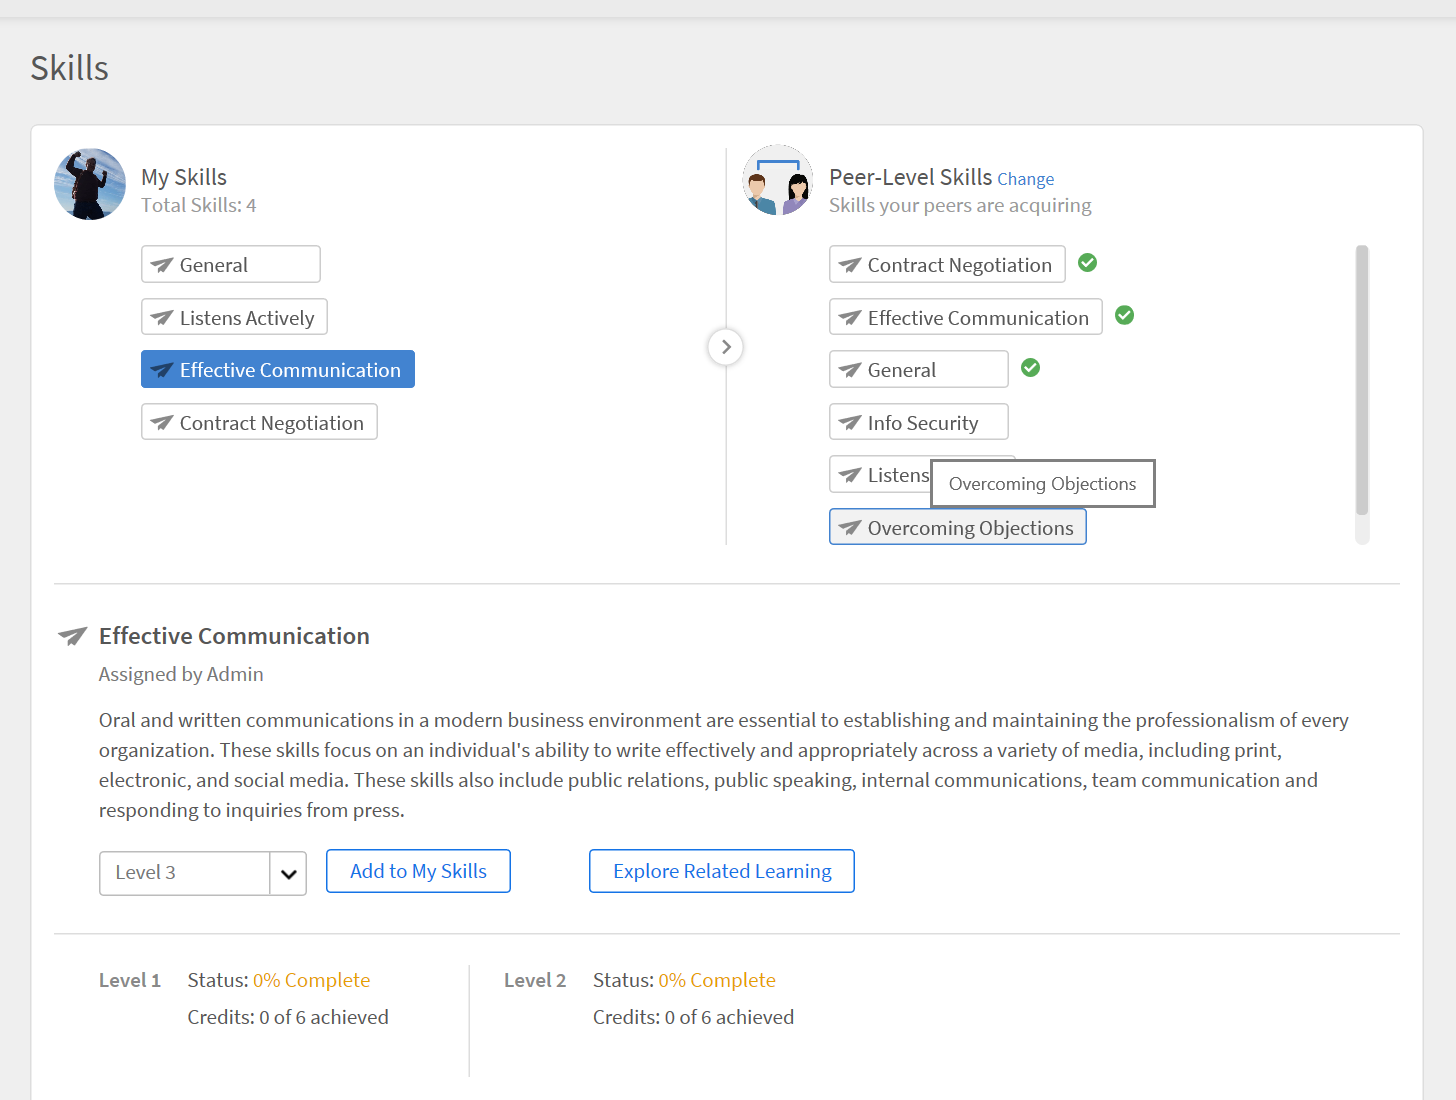Click the Level 3 combo box field
This screenshot has width=1456, height=1100.
pyautogui.click(x=185, y=873)
